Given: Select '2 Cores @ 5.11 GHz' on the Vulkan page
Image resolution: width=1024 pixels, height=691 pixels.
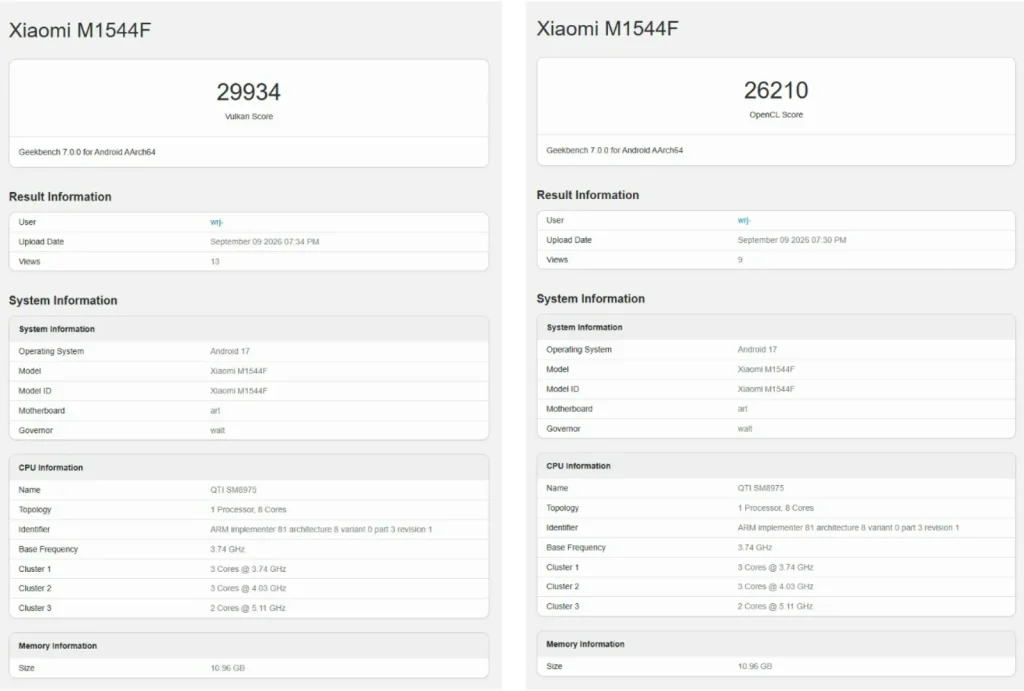Looking at the screenshot, I should [x=248, y=608].
